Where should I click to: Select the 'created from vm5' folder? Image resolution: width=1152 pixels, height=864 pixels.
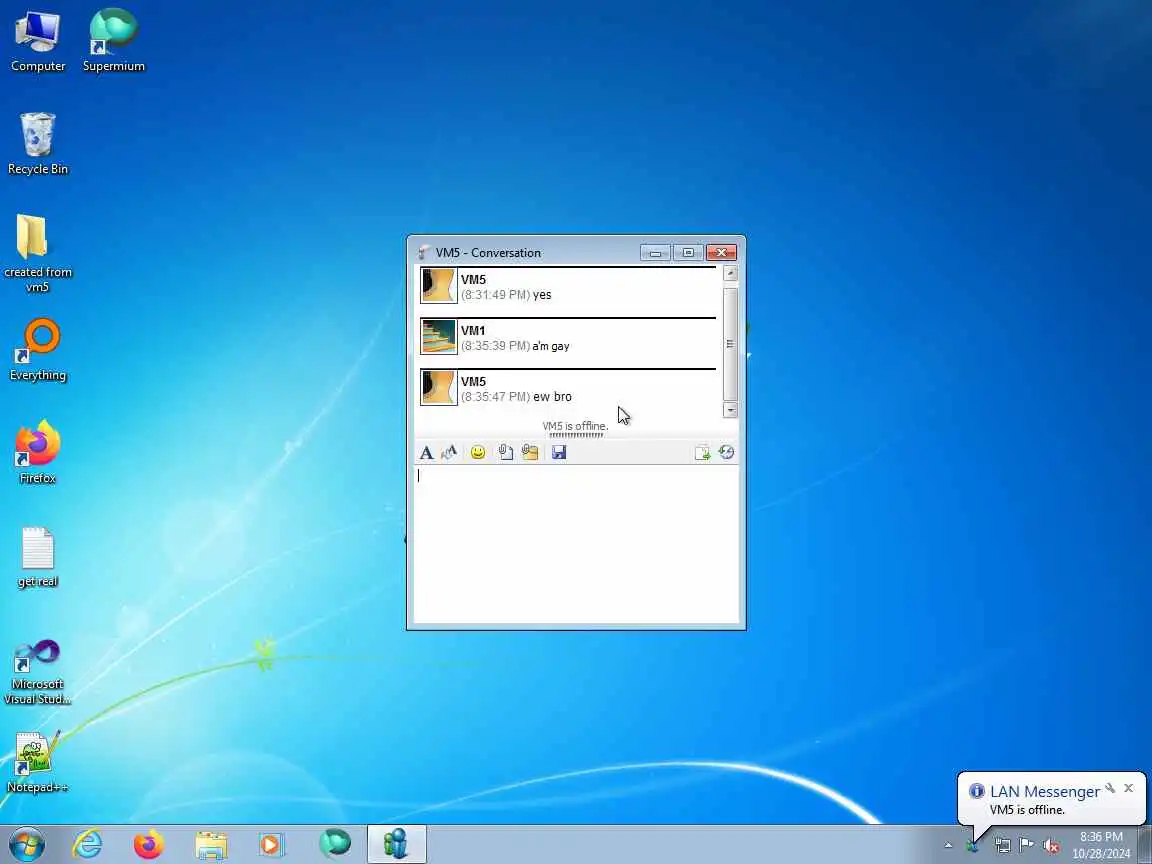[x=37, y=253]
